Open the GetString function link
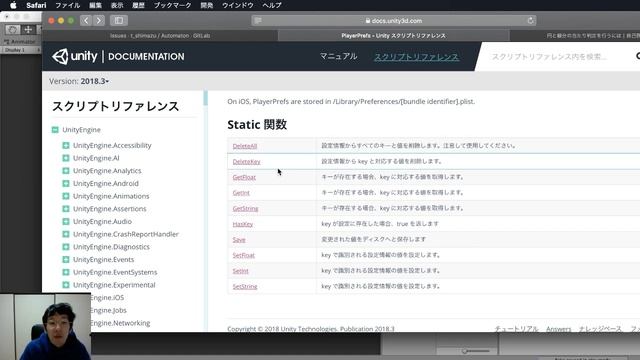This screenshot has width=640, height=360. point(245,208)
